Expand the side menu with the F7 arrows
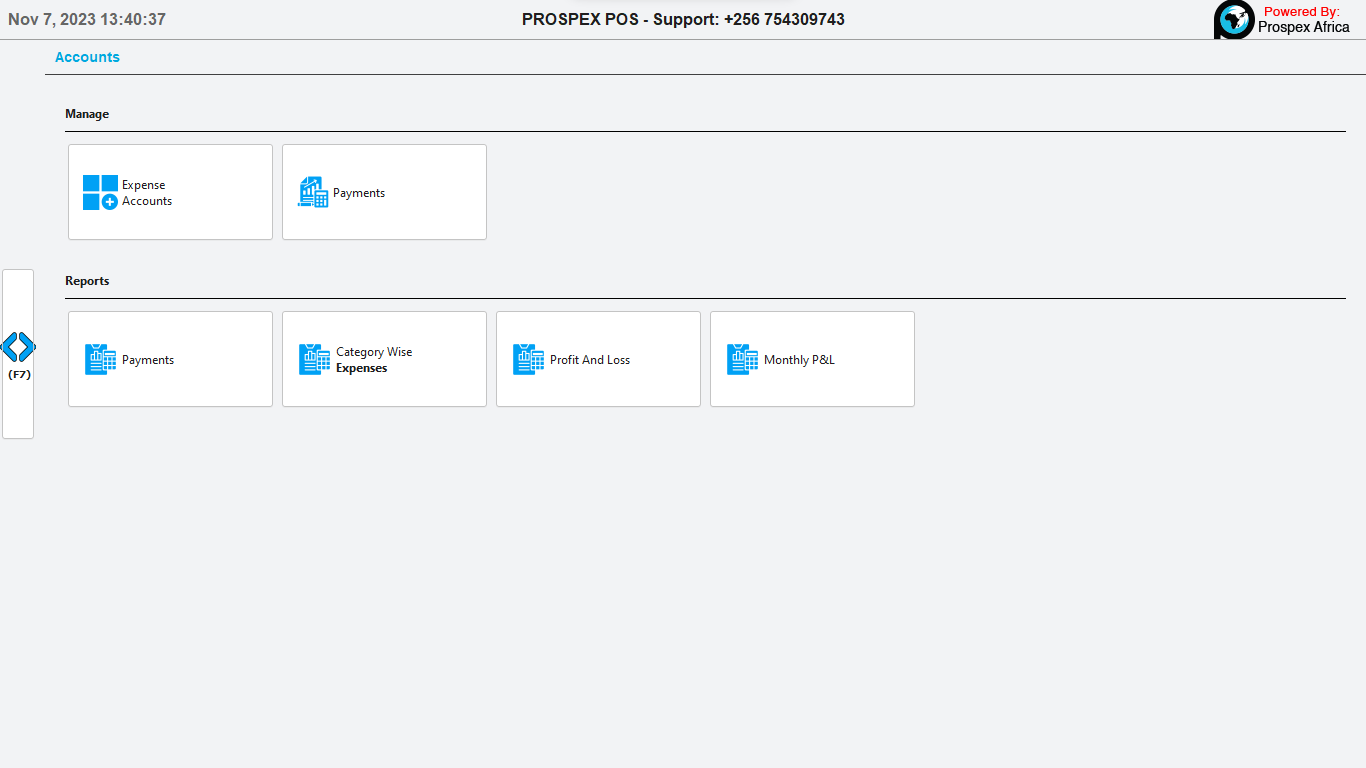This screenshot has height=768, width=1366. (18, 348)
